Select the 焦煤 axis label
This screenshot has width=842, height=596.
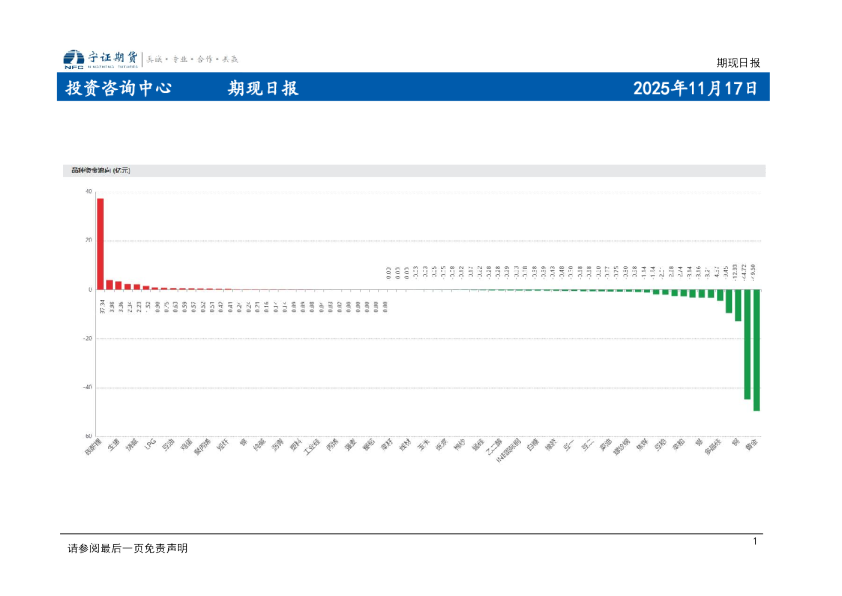(x=130, y=444)
